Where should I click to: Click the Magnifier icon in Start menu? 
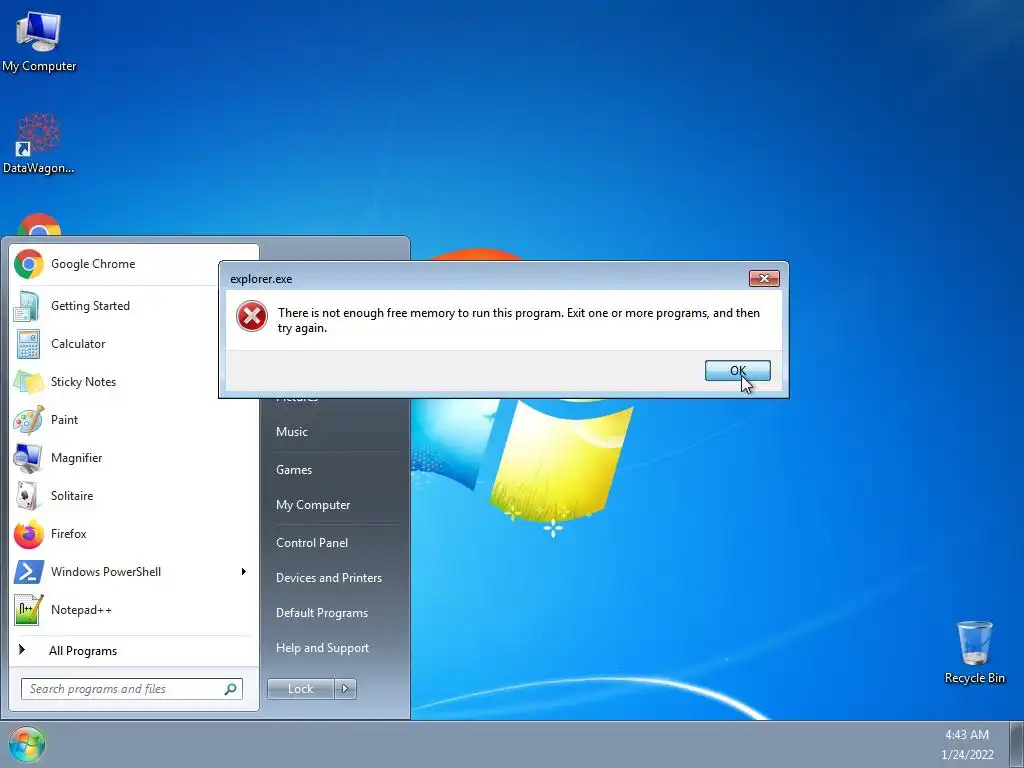pyautogui.click(x=28, y=458)
